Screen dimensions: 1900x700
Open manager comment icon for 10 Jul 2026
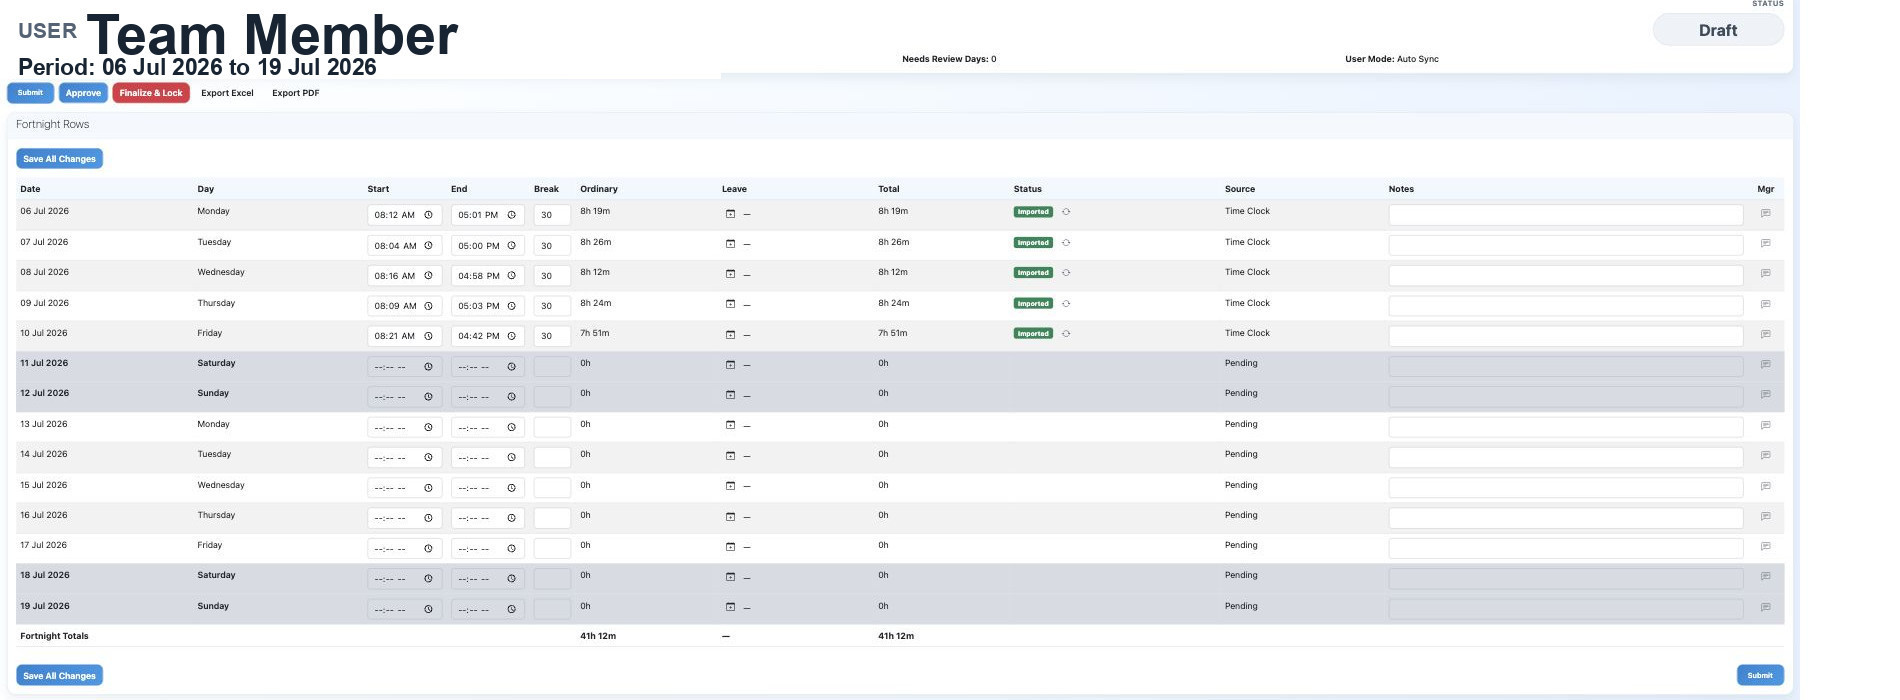coord(1765,334)
